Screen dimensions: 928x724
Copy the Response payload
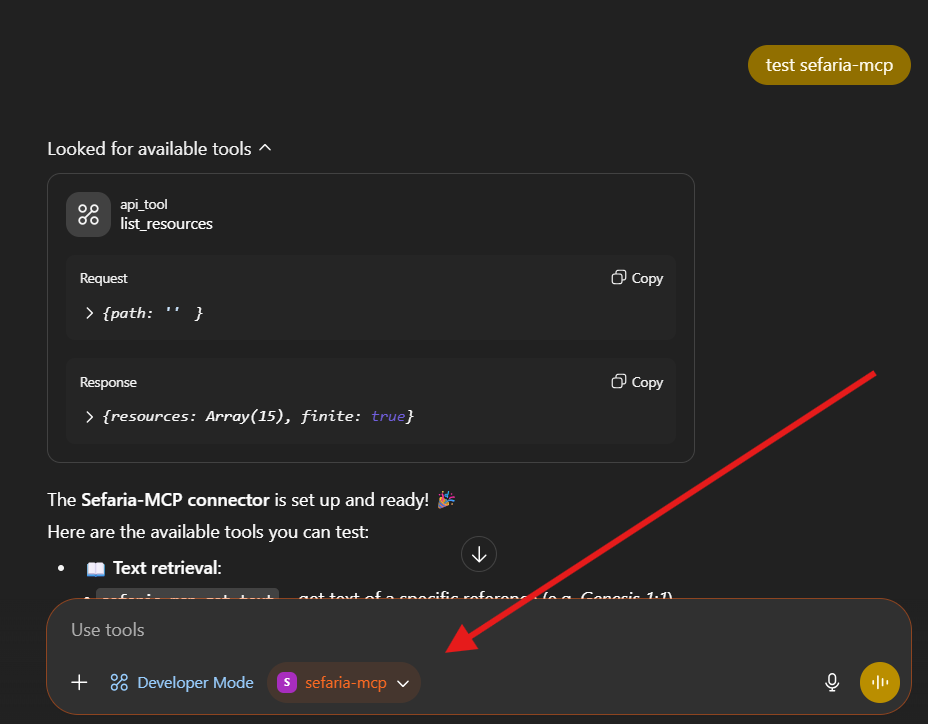click(x=637, y=382)
